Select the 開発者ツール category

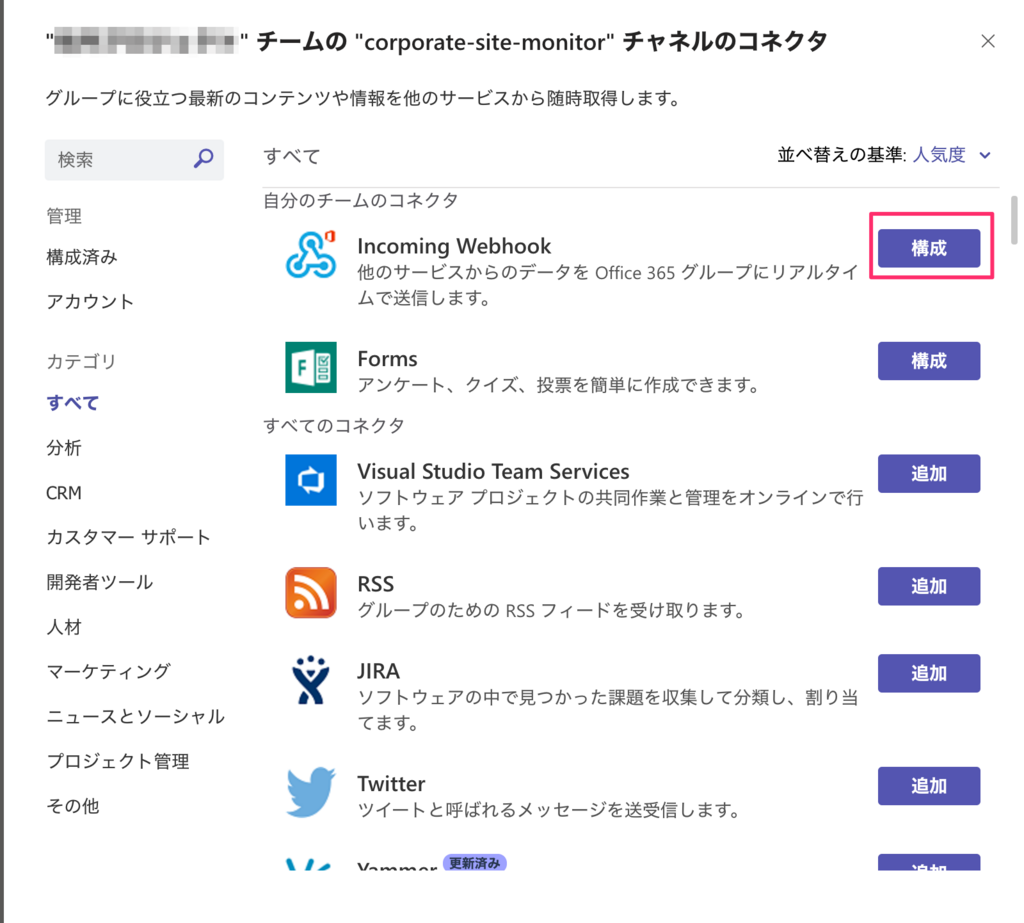click(99, 582)
